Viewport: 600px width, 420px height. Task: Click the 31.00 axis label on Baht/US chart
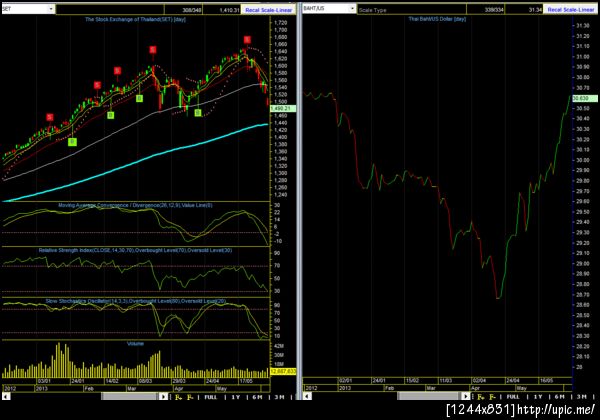[583, 57]
